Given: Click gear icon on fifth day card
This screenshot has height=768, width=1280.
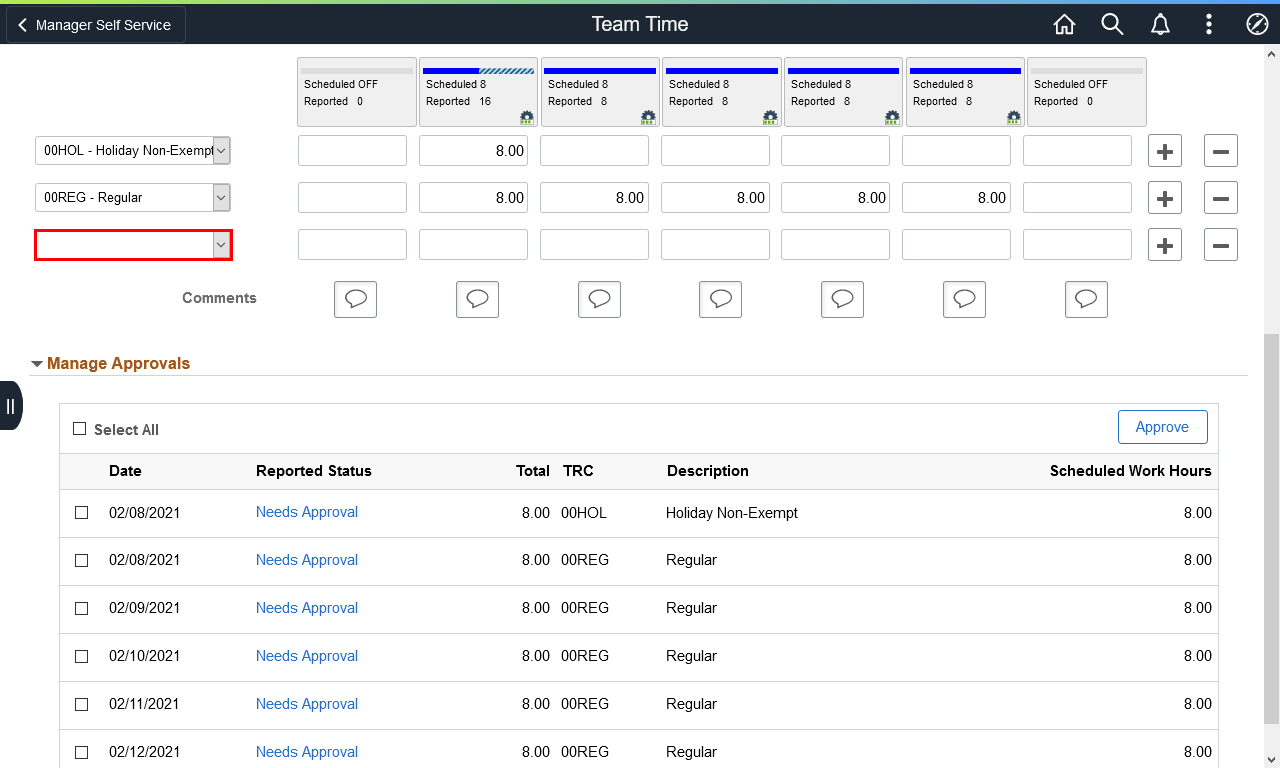Looking at the screenshot, I should [x=892, y=117].
